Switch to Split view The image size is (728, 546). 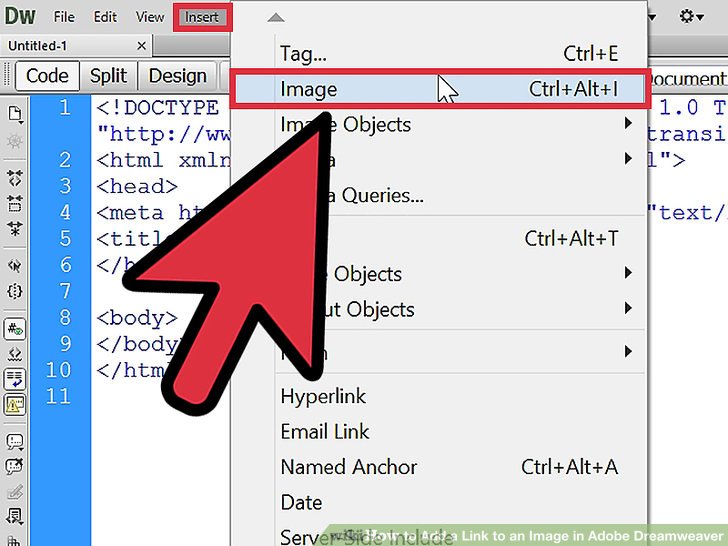click(x=108, y=76)
